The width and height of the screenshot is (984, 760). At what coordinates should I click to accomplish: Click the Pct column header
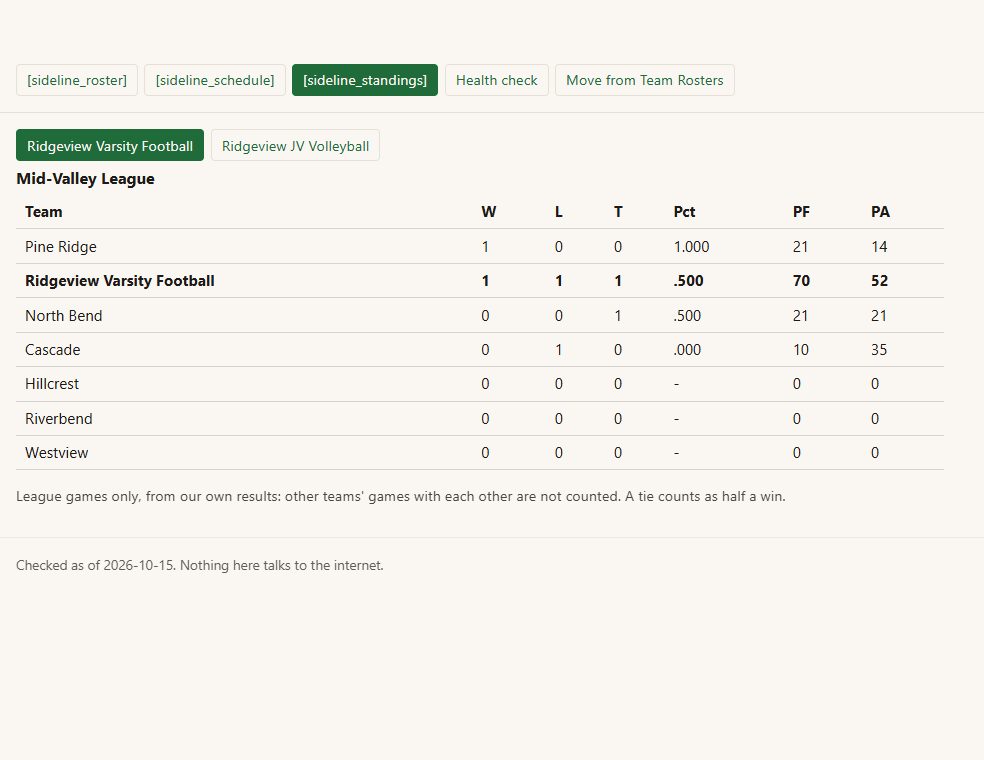pos(684,212)
